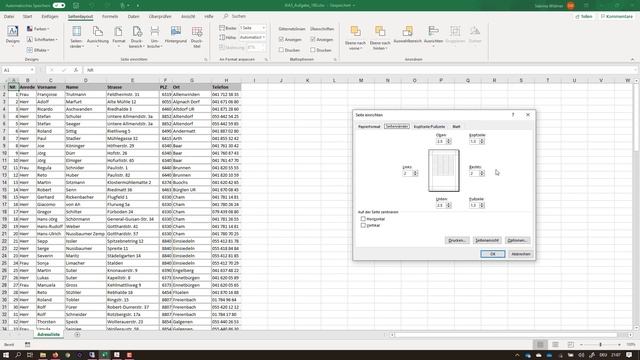Screen dimensions: 640x360
Task: Switch to the Kopfzeile/Fußzeile dialog tab
Action: [429, 127]
